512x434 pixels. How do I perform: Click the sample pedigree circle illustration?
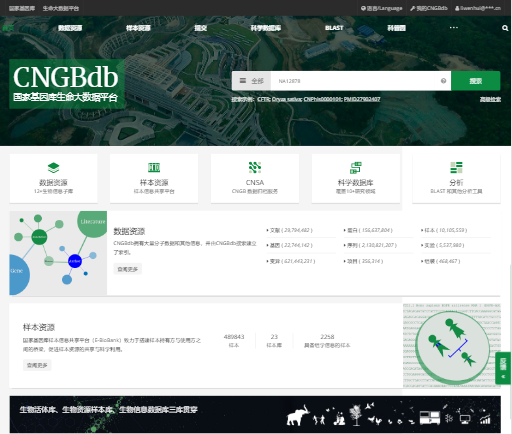[453, 347]
